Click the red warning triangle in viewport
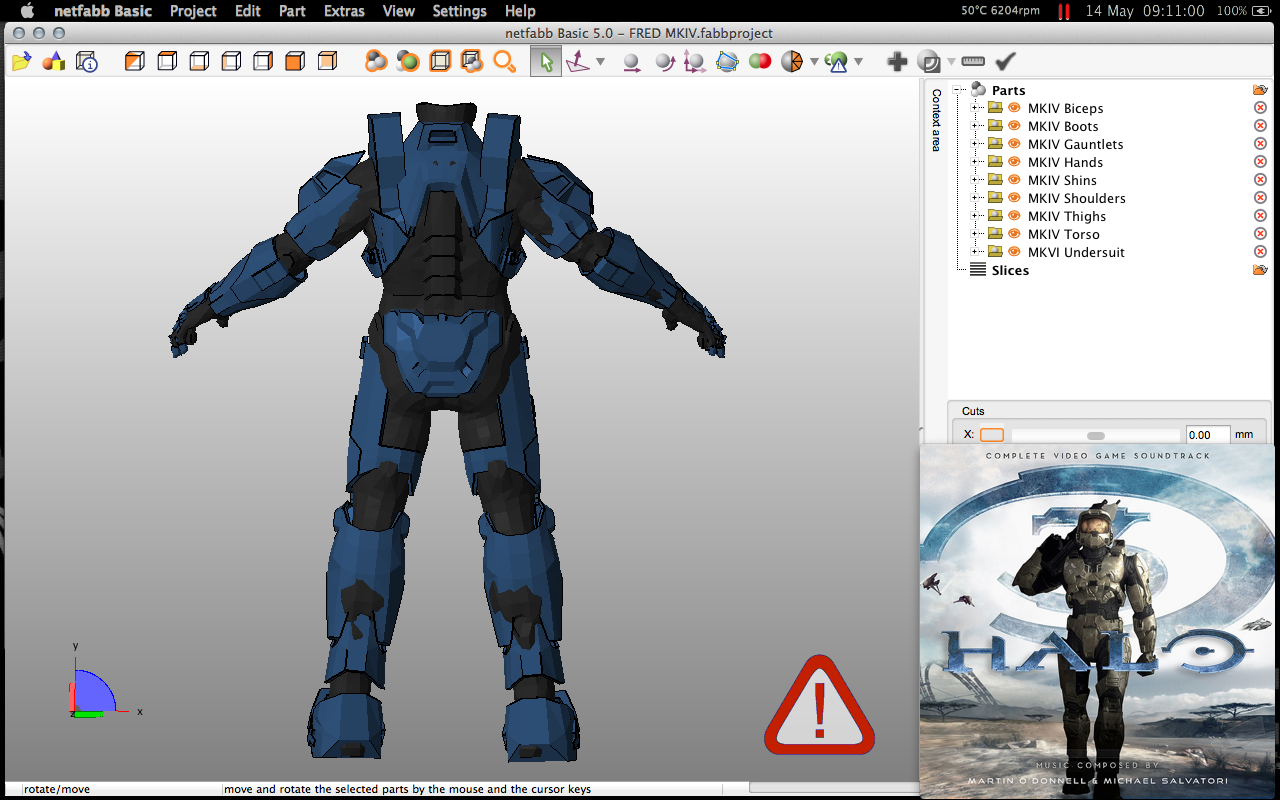1280x800 pixels. (x=819, y=705)
